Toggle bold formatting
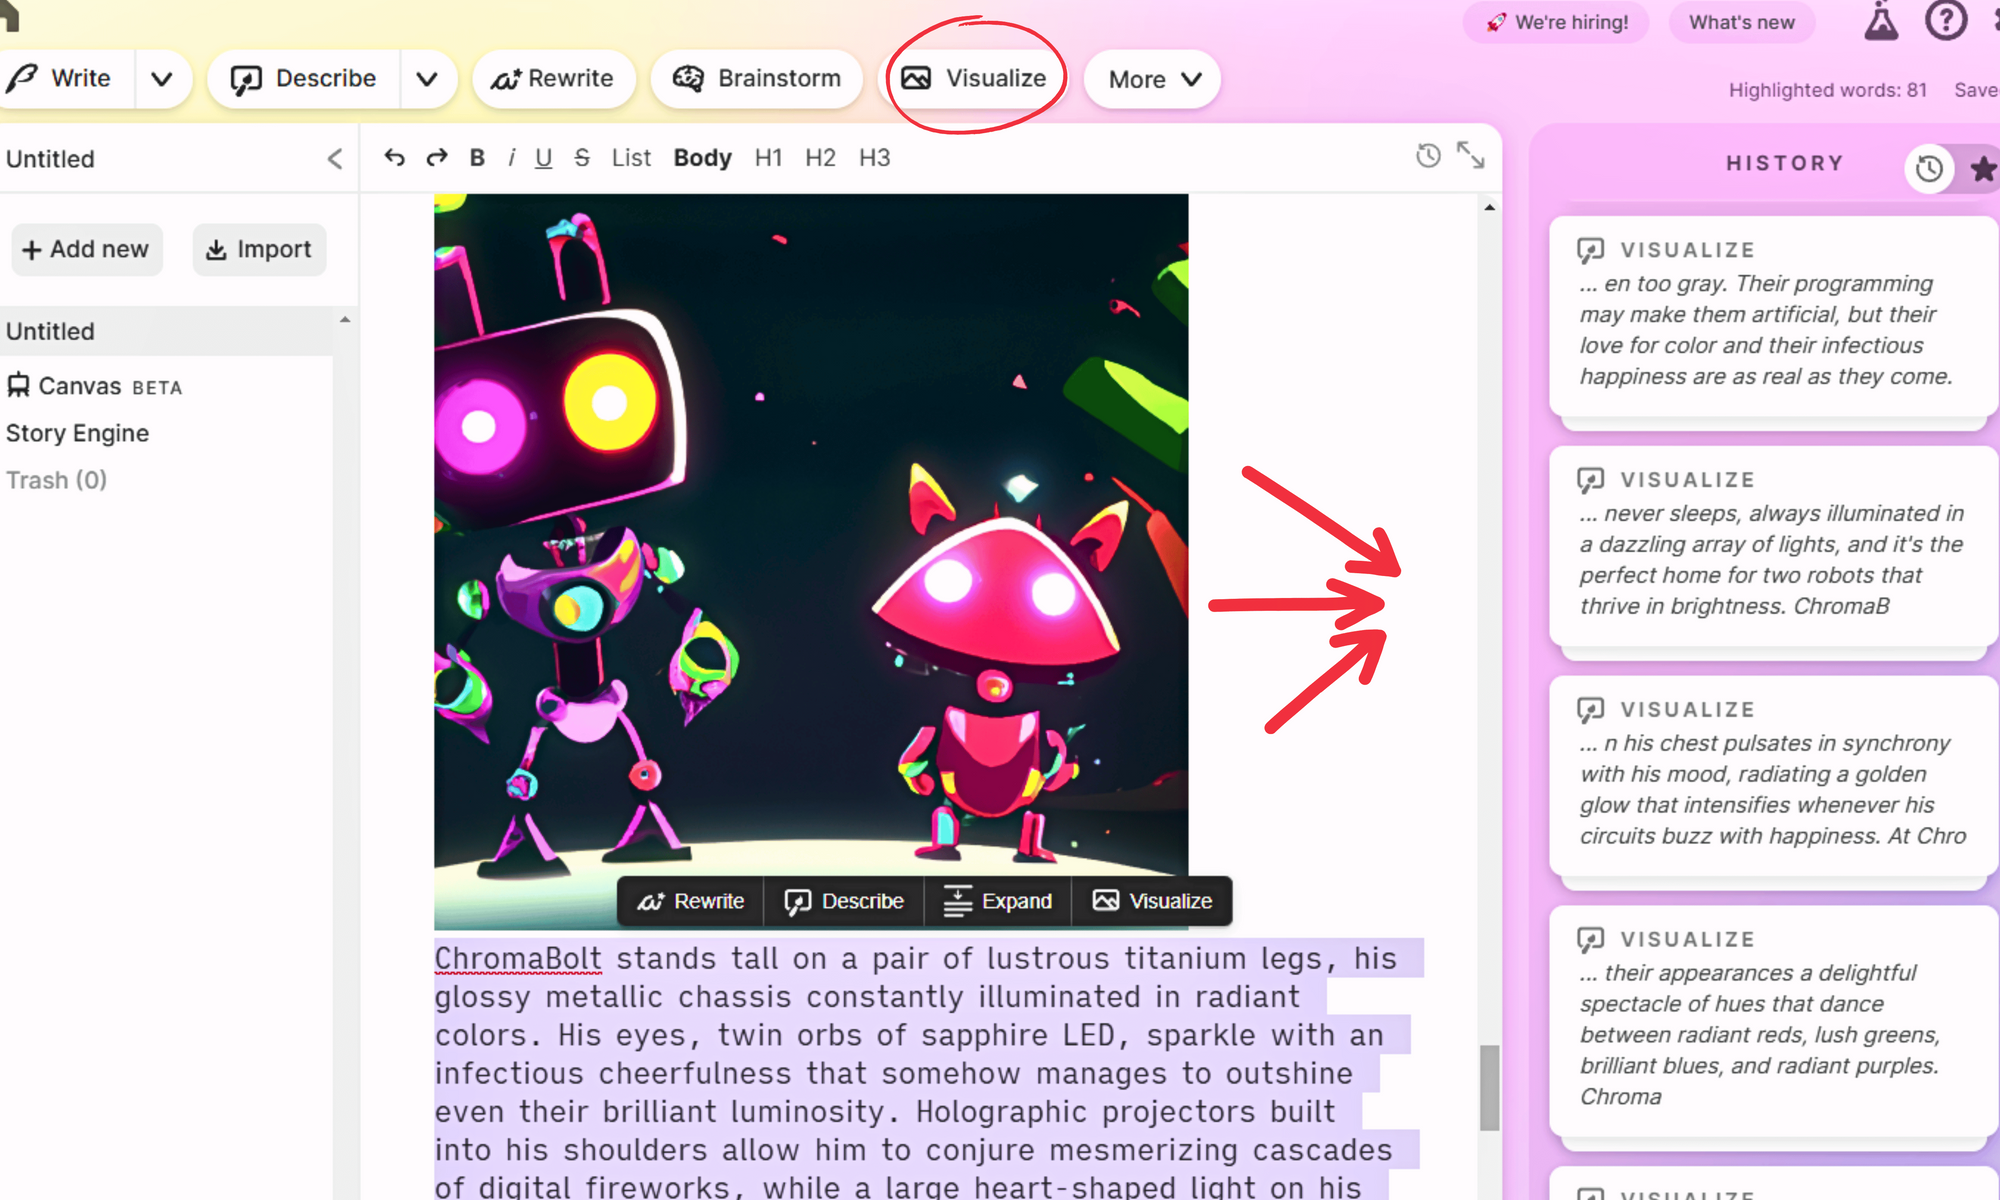 477,158
